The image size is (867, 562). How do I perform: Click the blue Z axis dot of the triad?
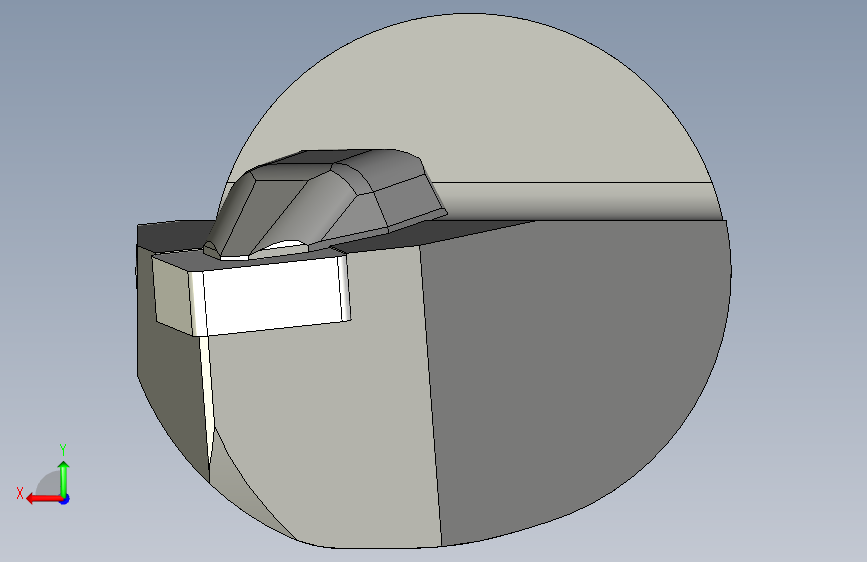click(x=65, y=499)
